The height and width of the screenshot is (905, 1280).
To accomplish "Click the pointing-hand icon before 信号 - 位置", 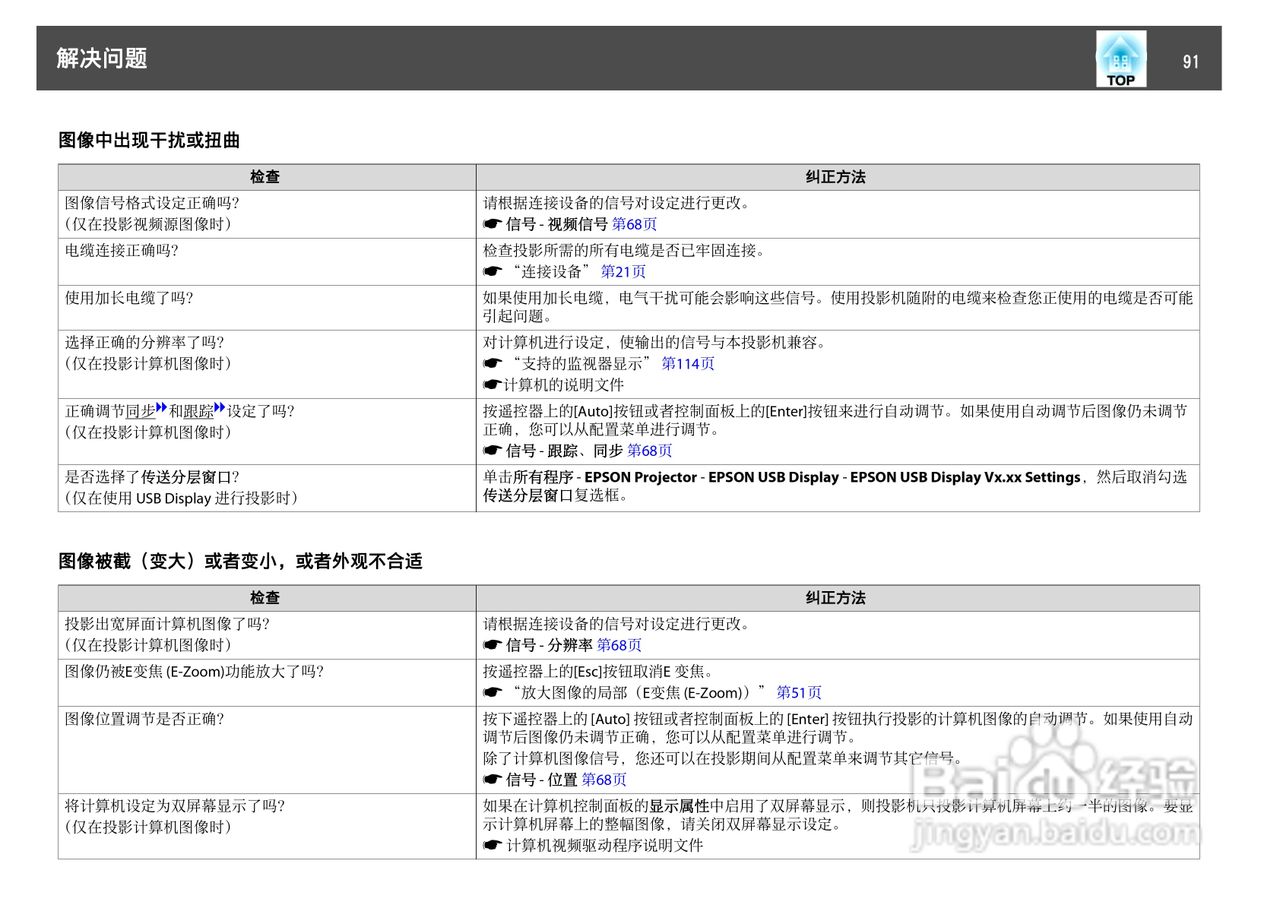I will [492, 779].
